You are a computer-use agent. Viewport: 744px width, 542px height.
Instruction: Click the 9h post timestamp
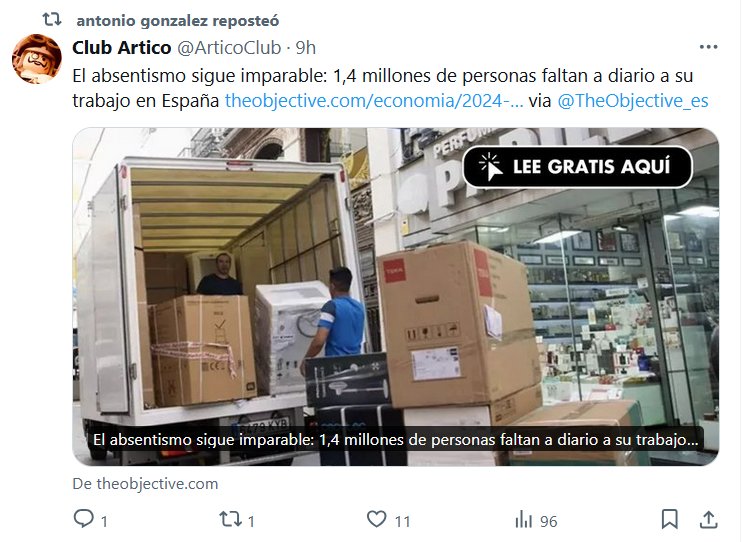click(x=306, y=47)
